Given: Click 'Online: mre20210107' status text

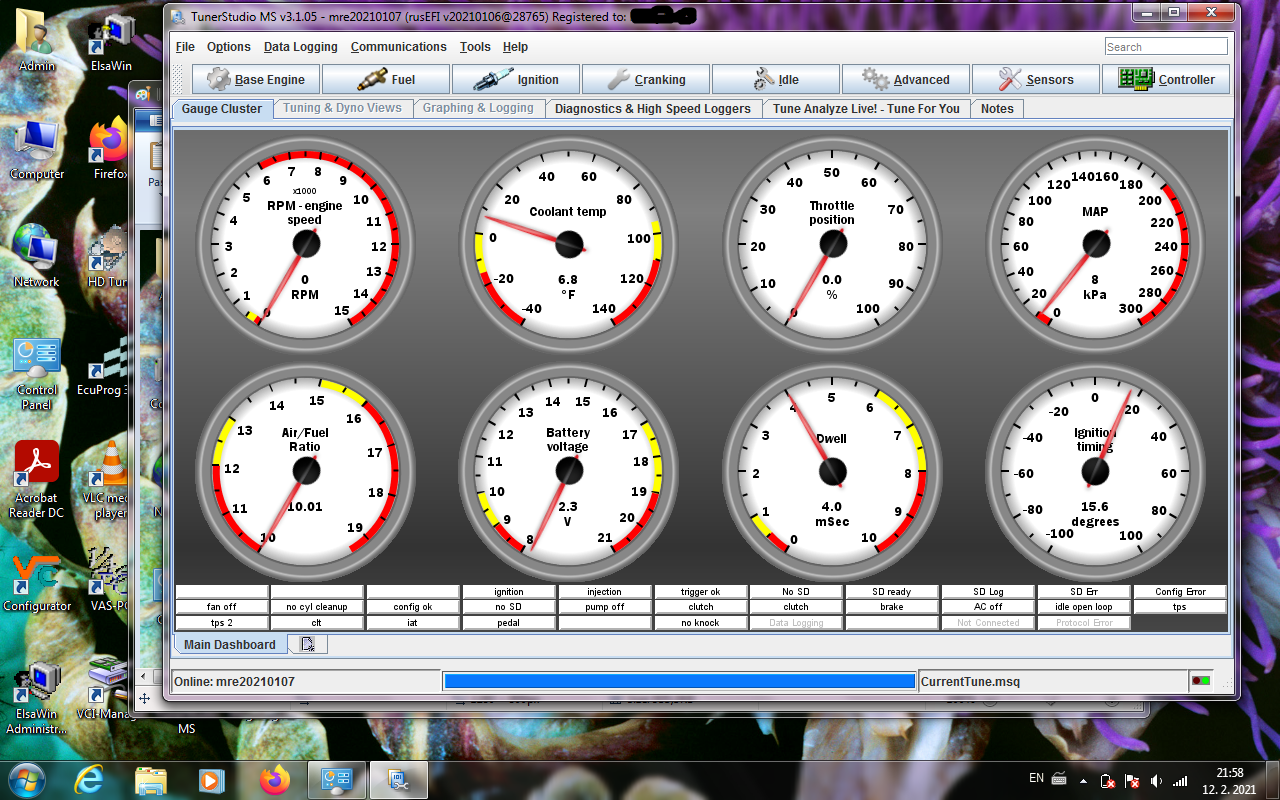Looking at the screenshot, I should (x=234, y=682).
